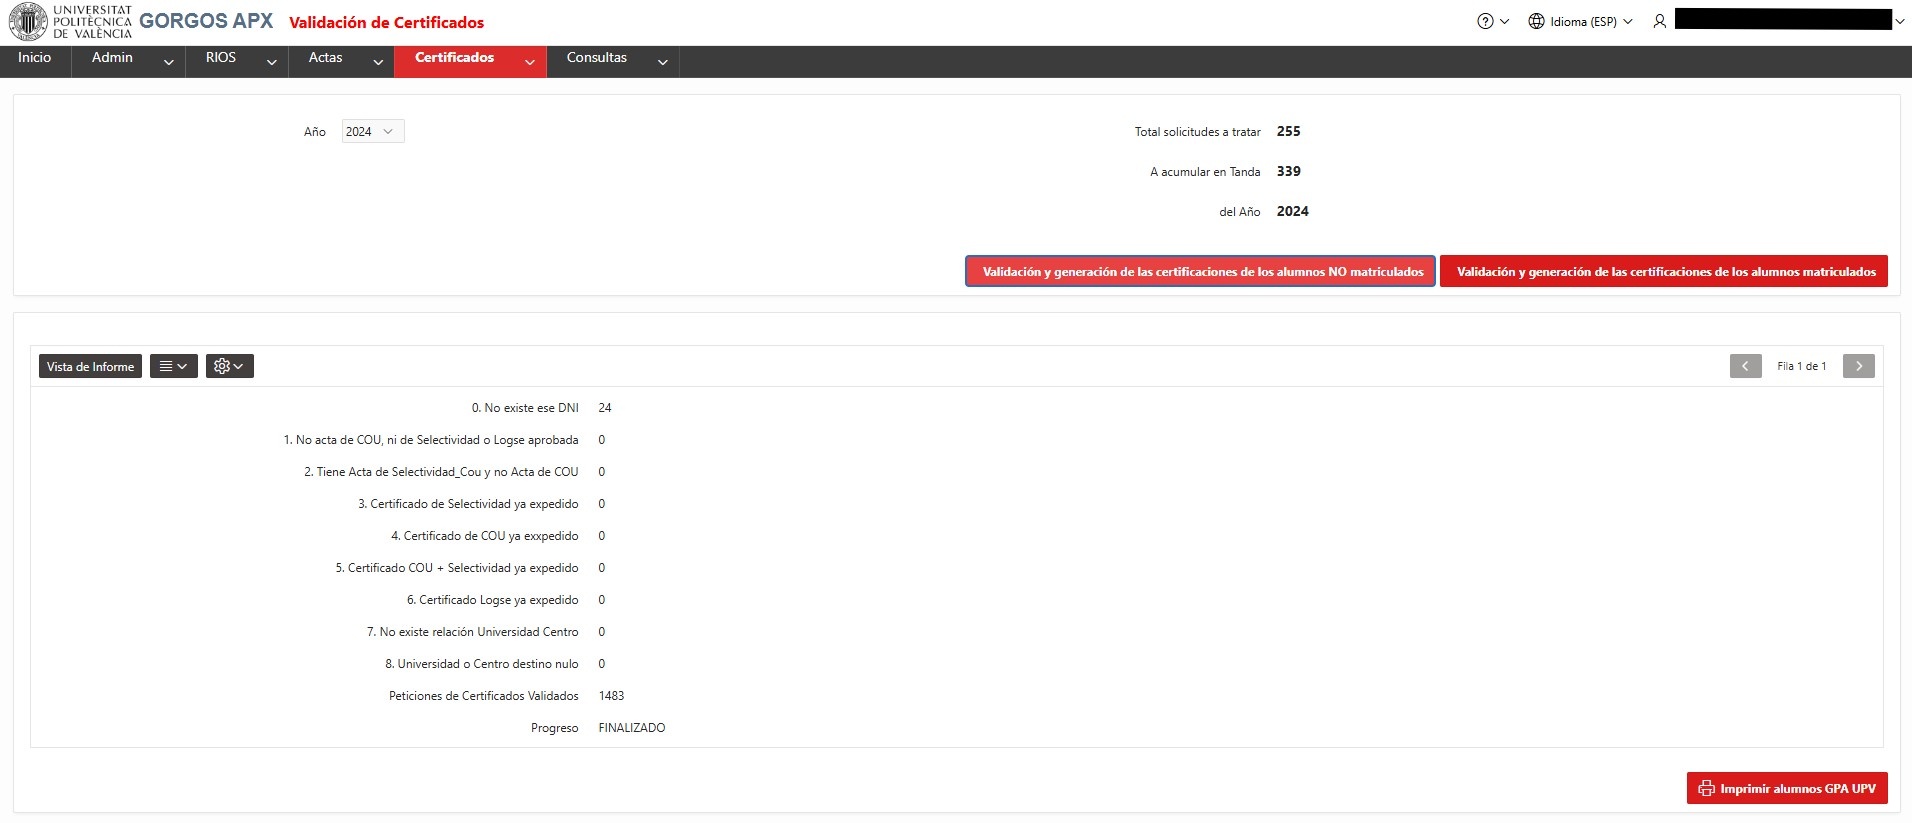Open the report settings gear menu
Image resolution: width=1912 pixels, height=823 pixels.
tap(230, 366)
